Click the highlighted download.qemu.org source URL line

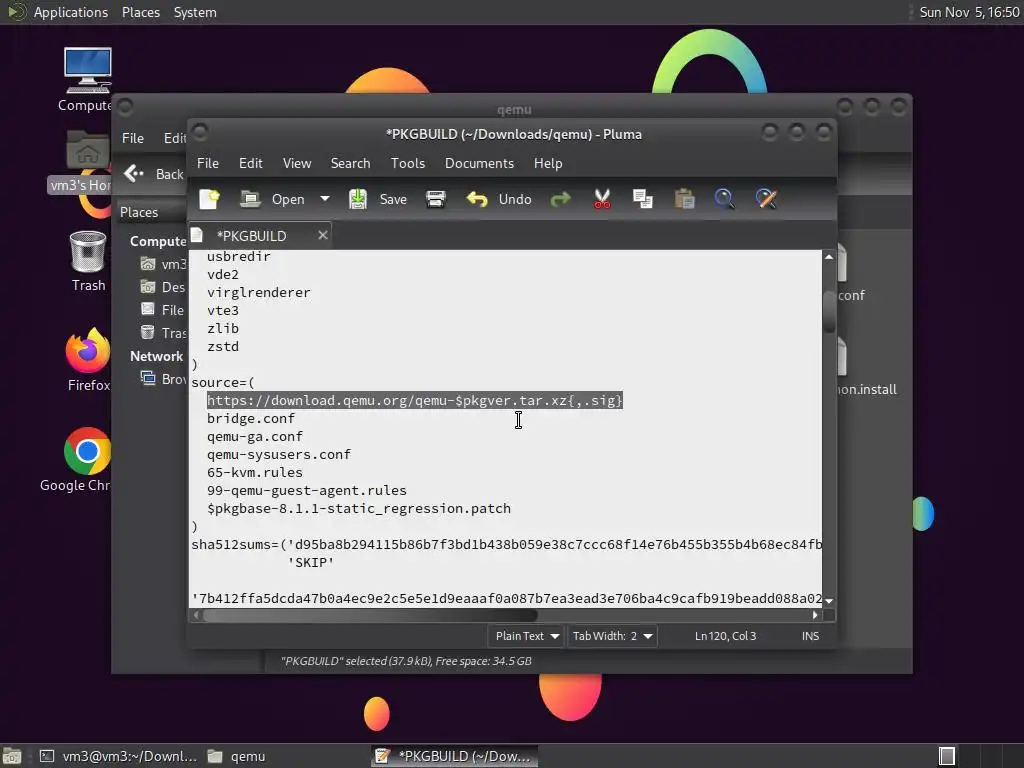point(415,400)
